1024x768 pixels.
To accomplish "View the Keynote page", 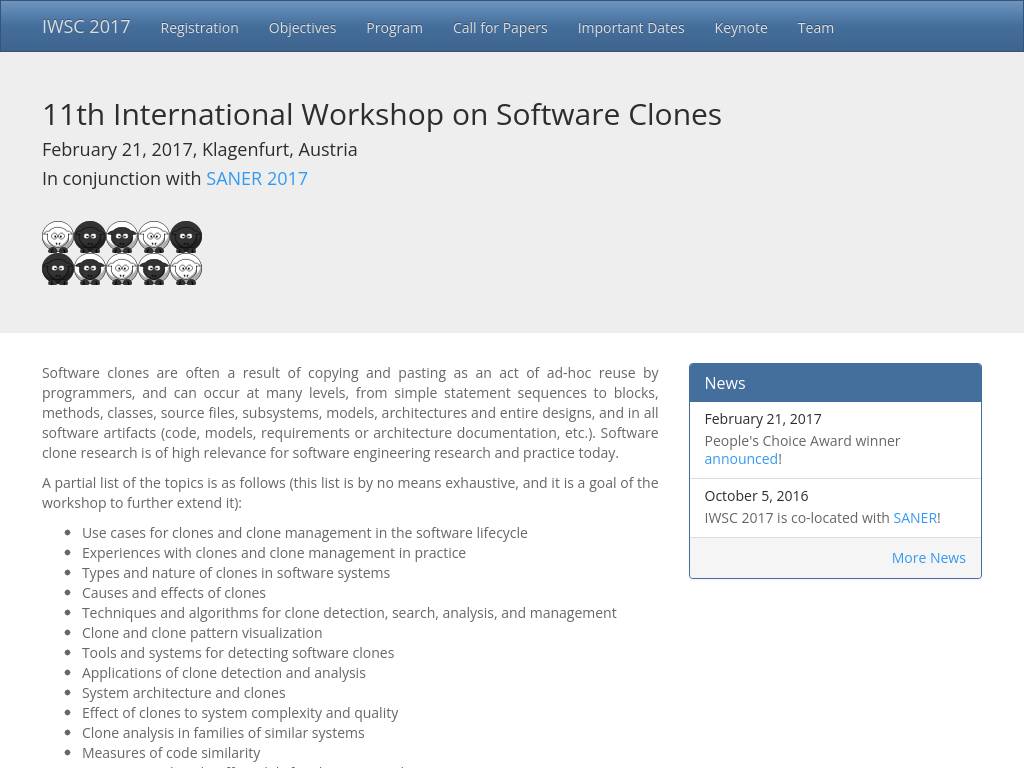I will pos(741,28).
